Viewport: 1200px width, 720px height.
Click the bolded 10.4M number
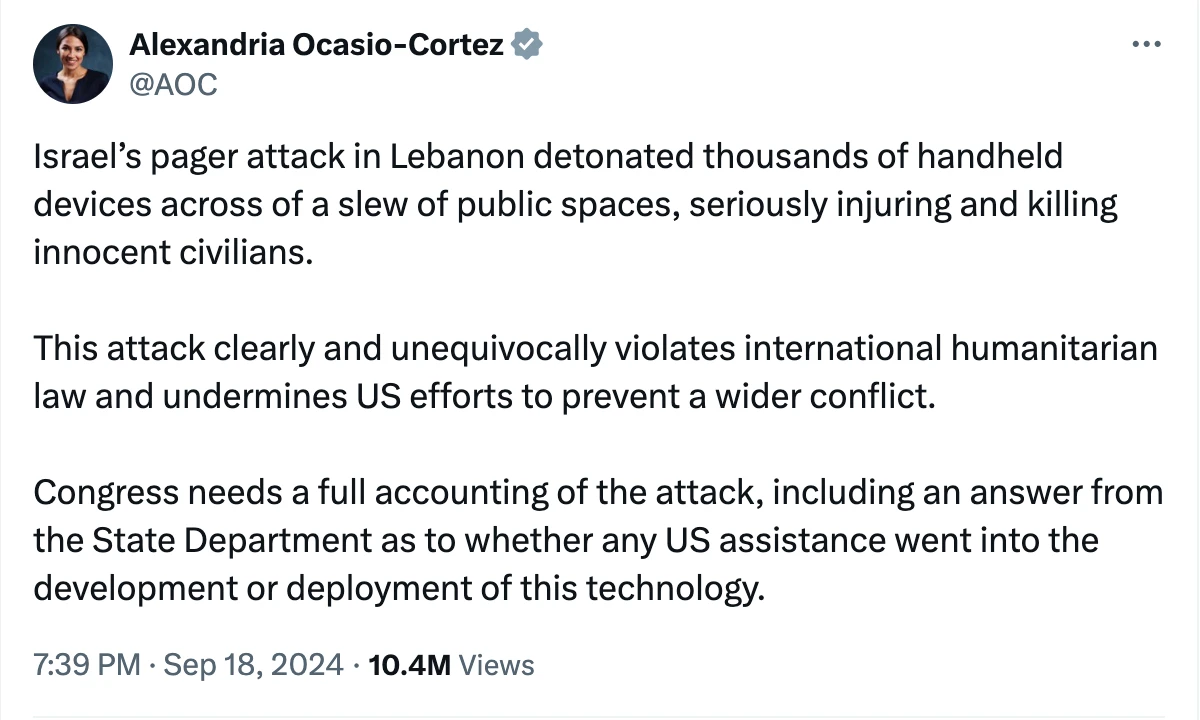[410, 664]
